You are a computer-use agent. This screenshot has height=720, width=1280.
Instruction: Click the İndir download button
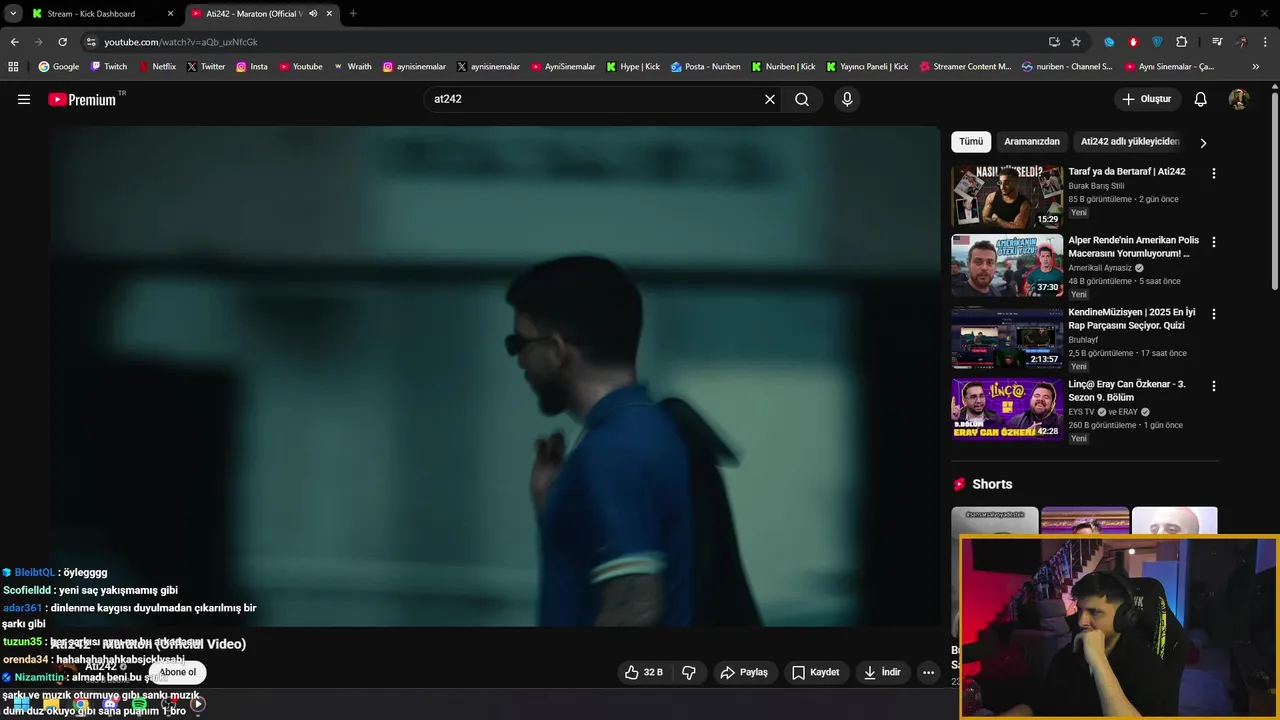(882, 672)
